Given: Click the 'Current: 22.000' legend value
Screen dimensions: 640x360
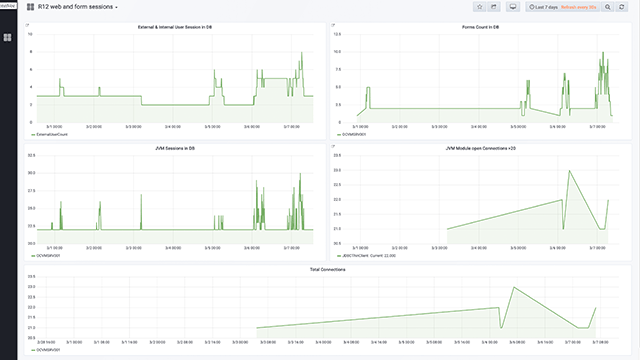Looking at the screenshot, I should pos(383,256).
